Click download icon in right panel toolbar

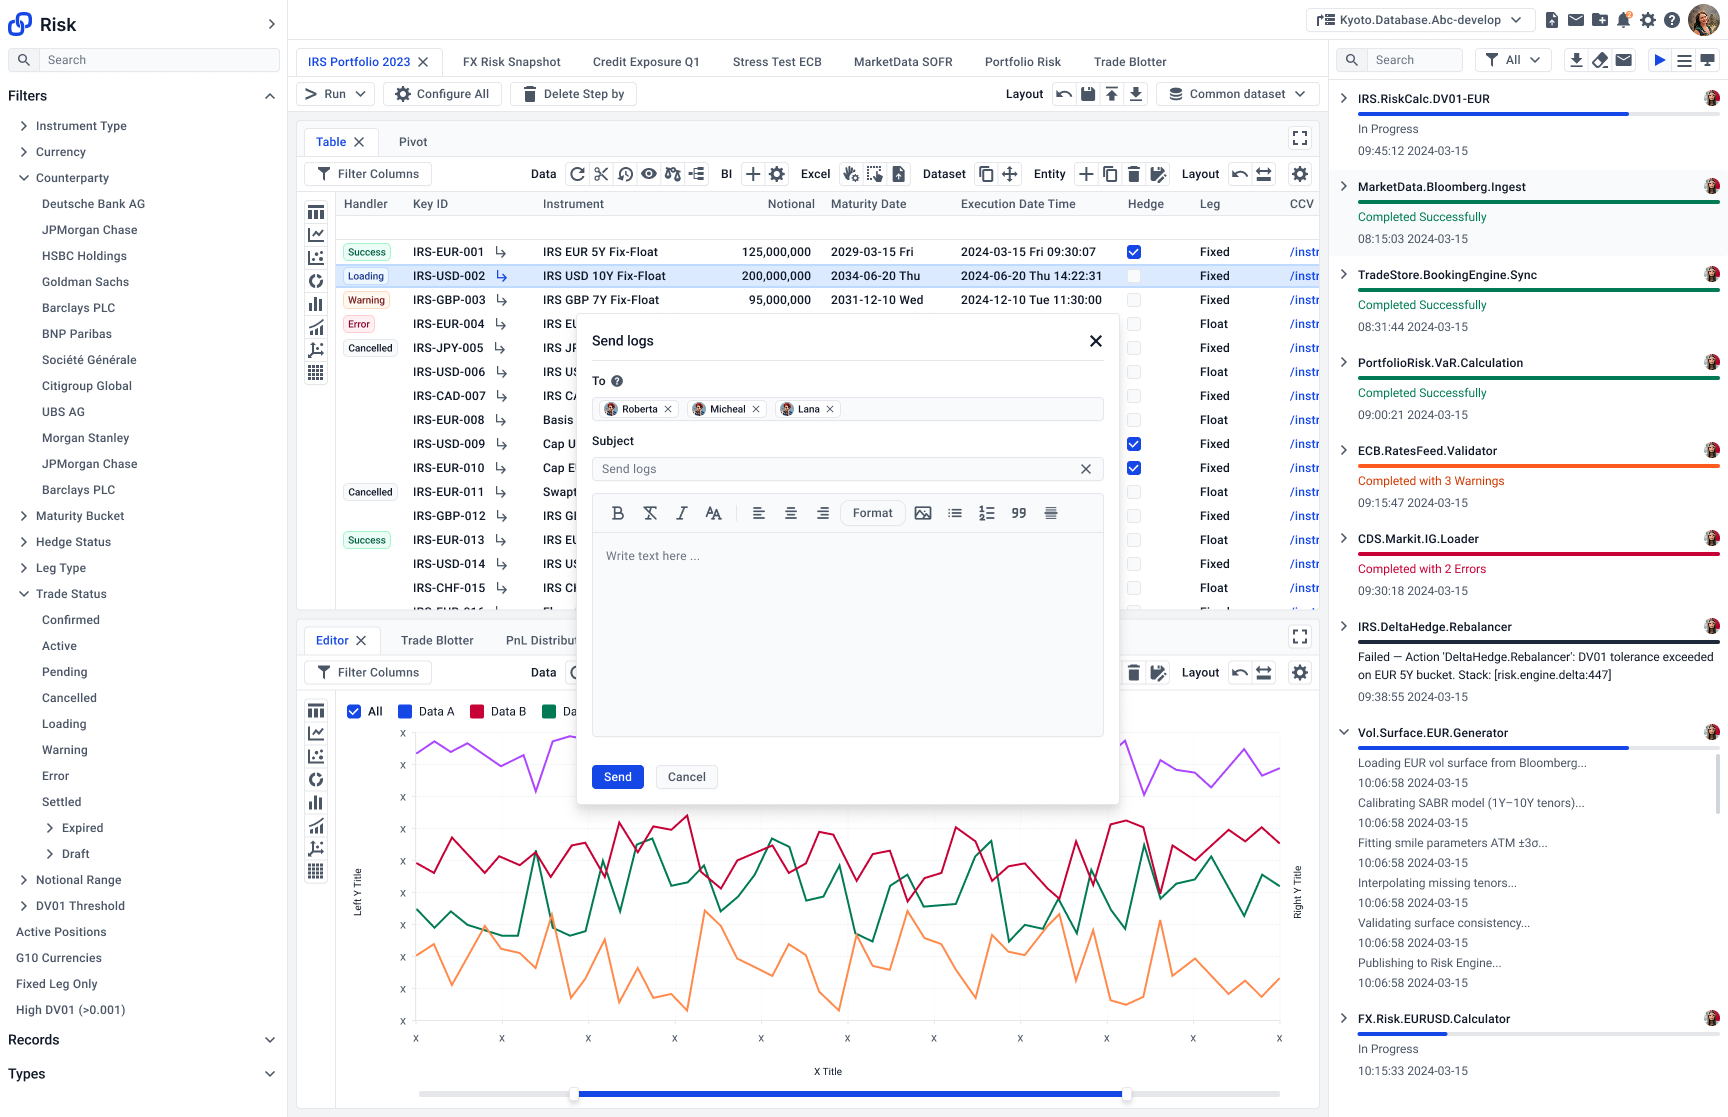click(x=1576, y=60)
